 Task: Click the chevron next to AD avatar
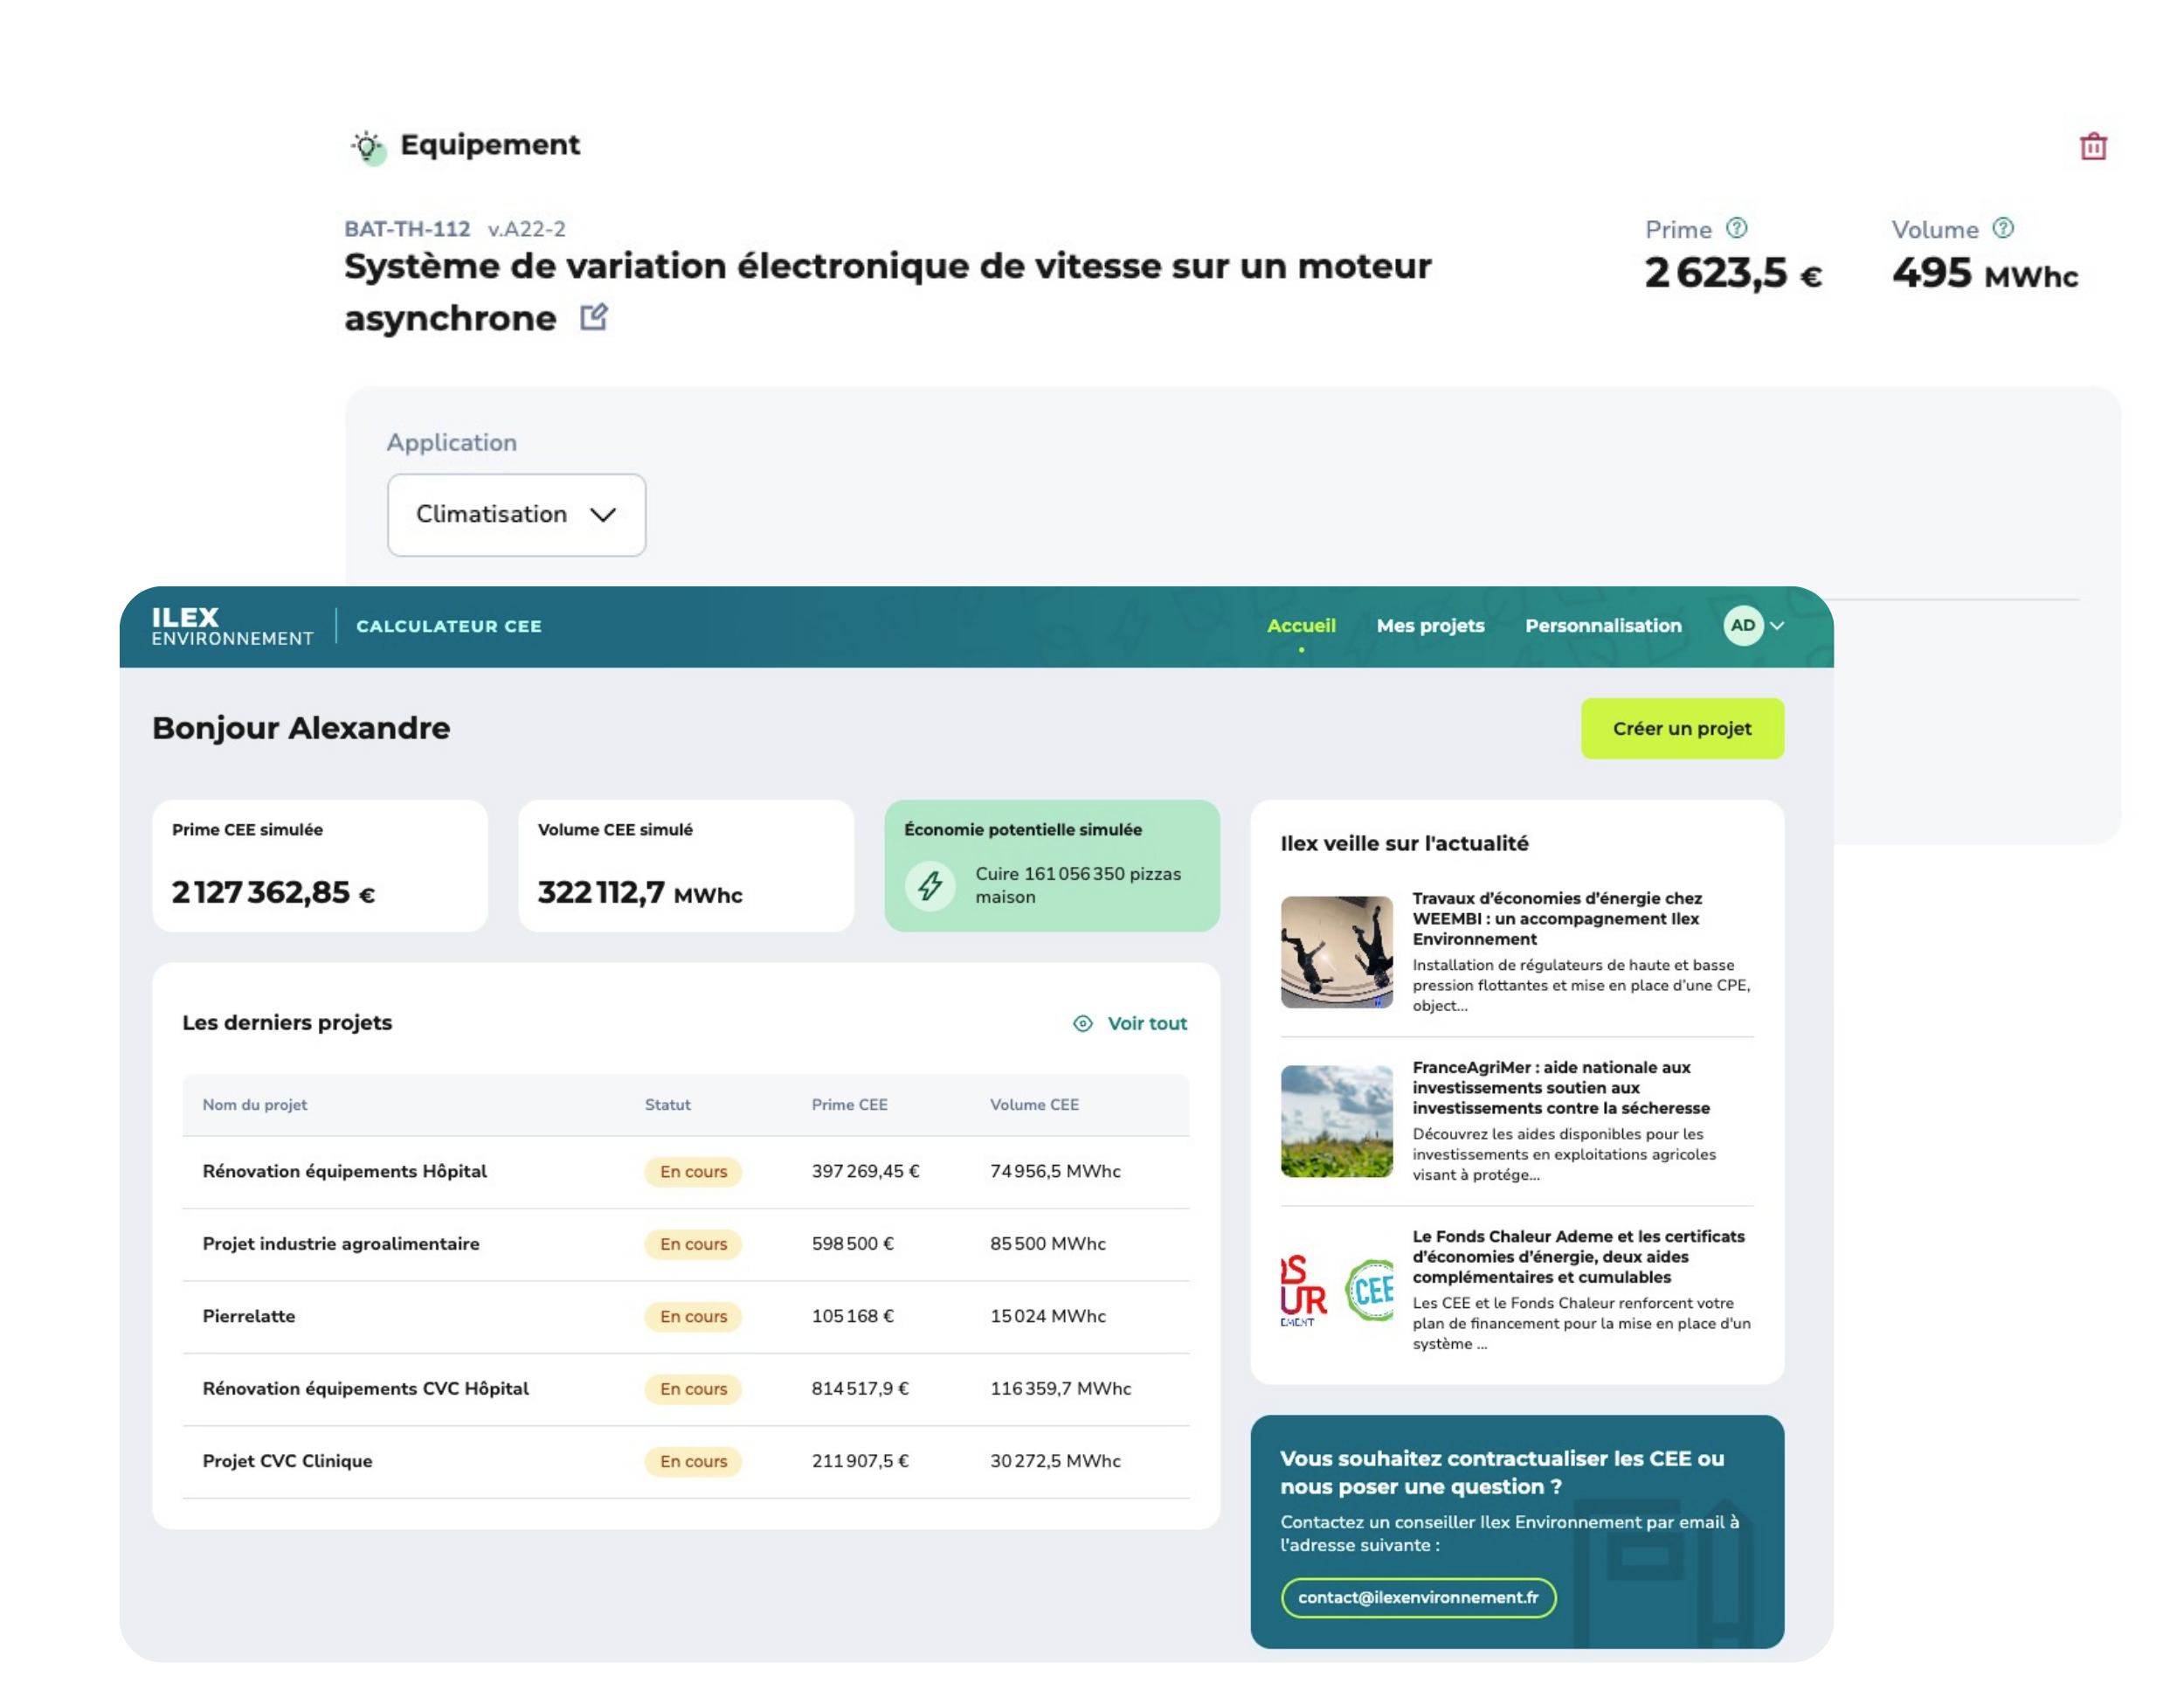pyautogui.click(x=1777, y=626)
